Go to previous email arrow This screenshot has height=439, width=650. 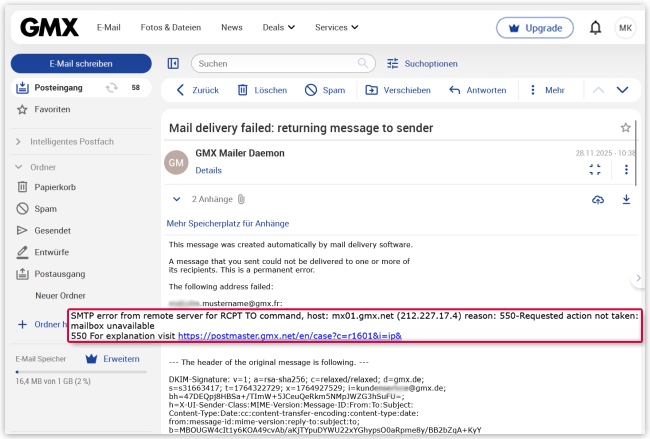[598, 90]
